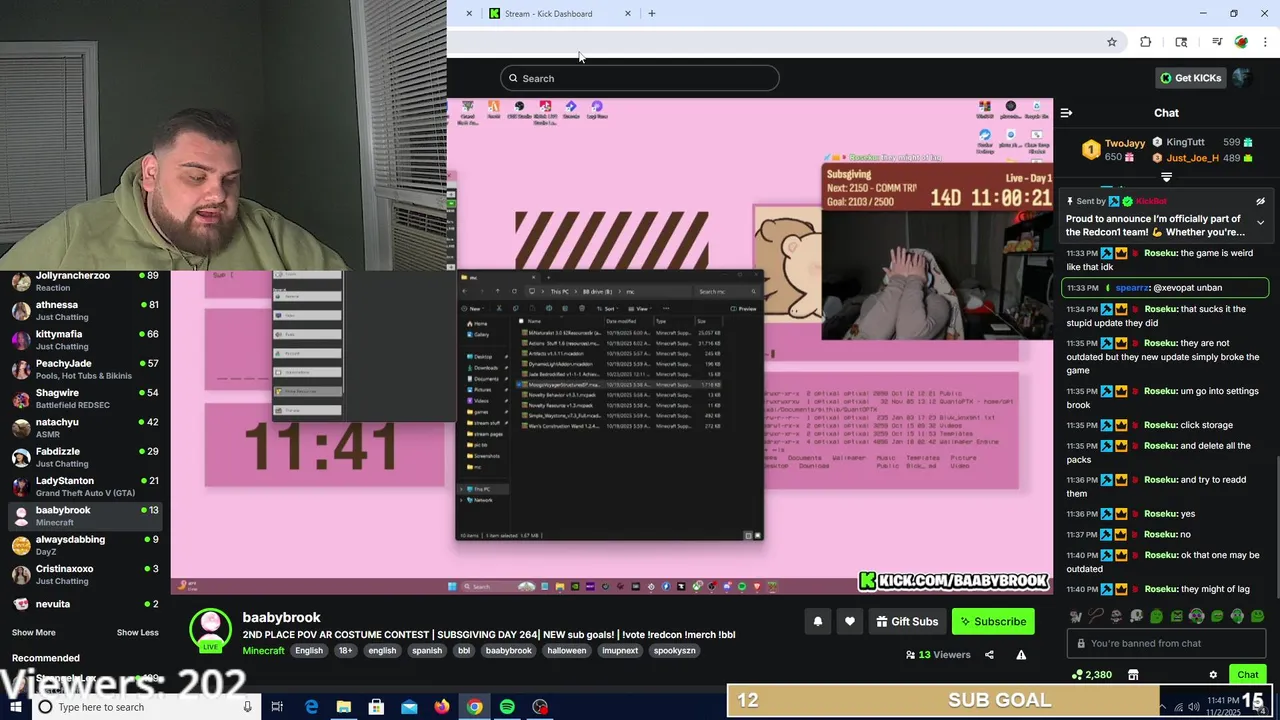
Task: Expand the pinned KickBot message
Action: coord(1260,222)
